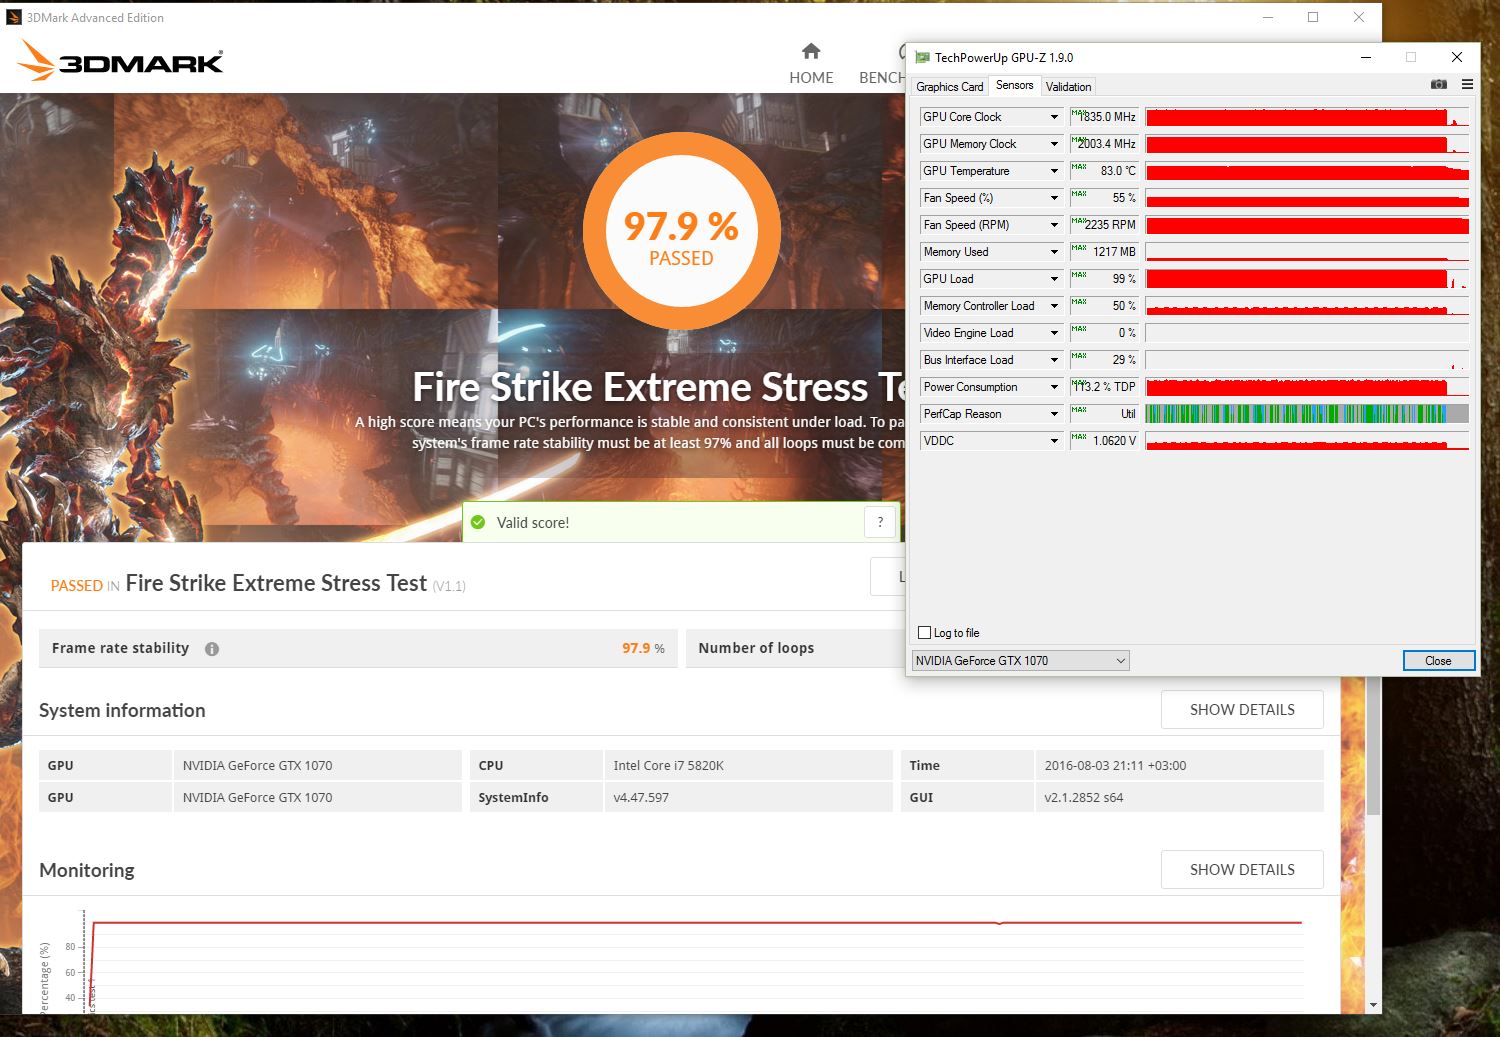Open the VDDC sensor dropdown

click(x=1054, y=441)
